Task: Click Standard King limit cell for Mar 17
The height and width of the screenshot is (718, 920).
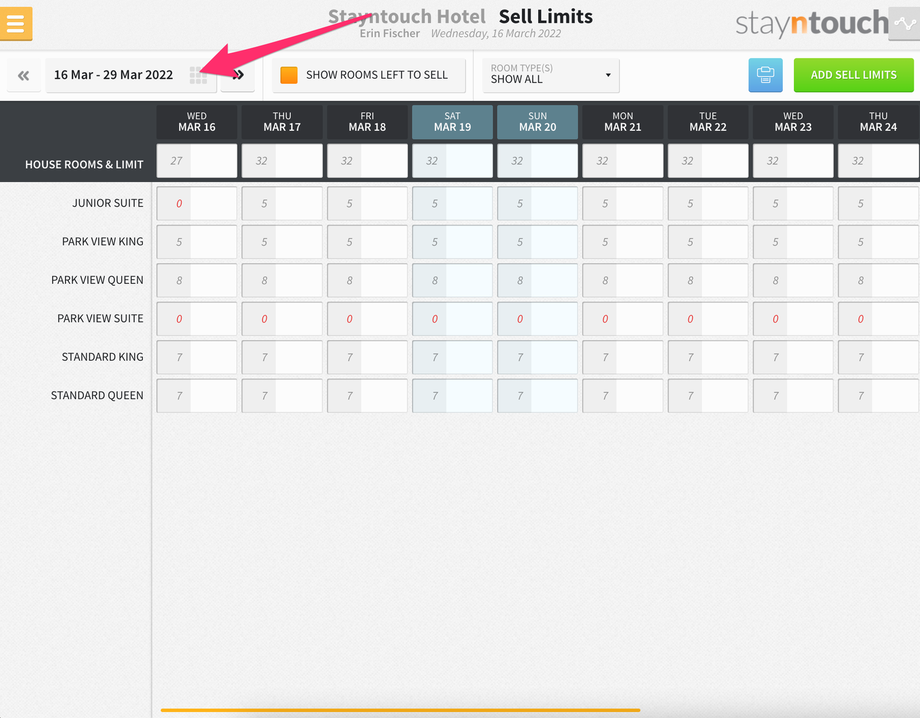Action: coord(282,357)
